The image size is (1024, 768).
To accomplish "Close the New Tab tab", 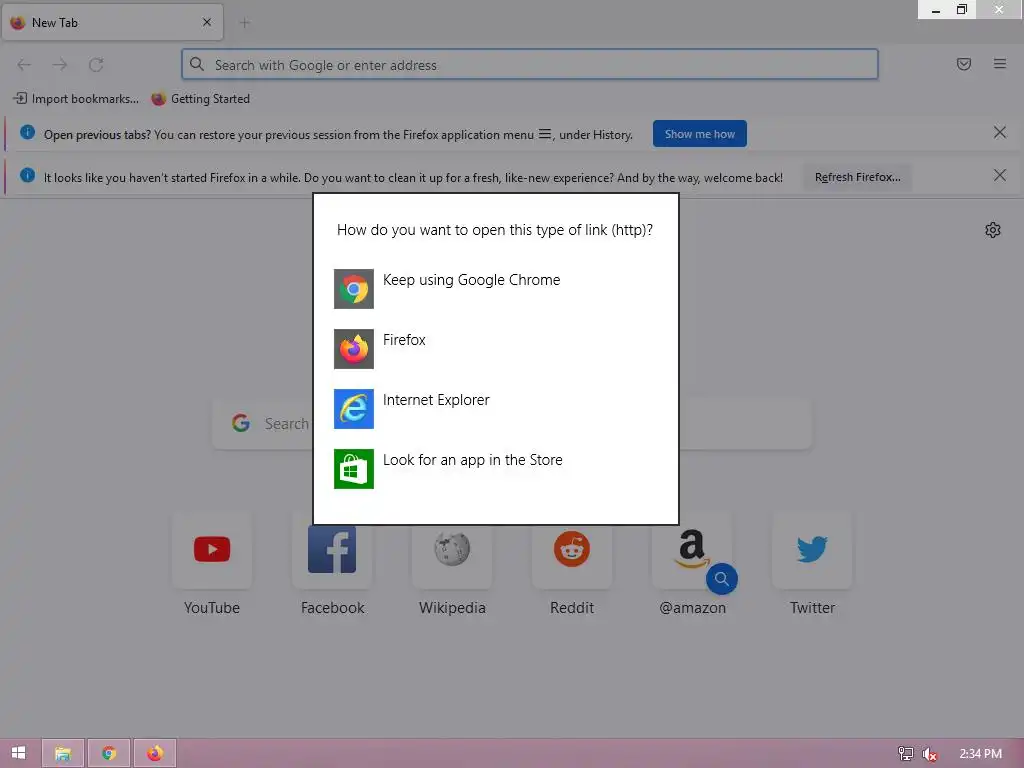I will 207,22.
